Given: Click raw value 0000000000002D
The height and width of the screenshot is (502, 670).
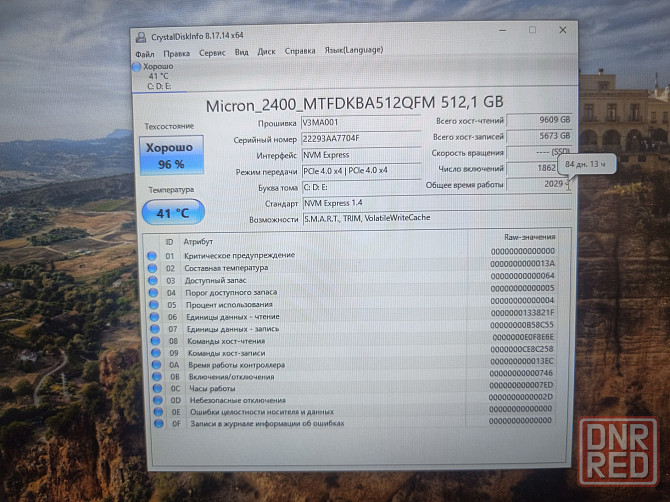Looking at the screenshot, I should pos(521,397).
